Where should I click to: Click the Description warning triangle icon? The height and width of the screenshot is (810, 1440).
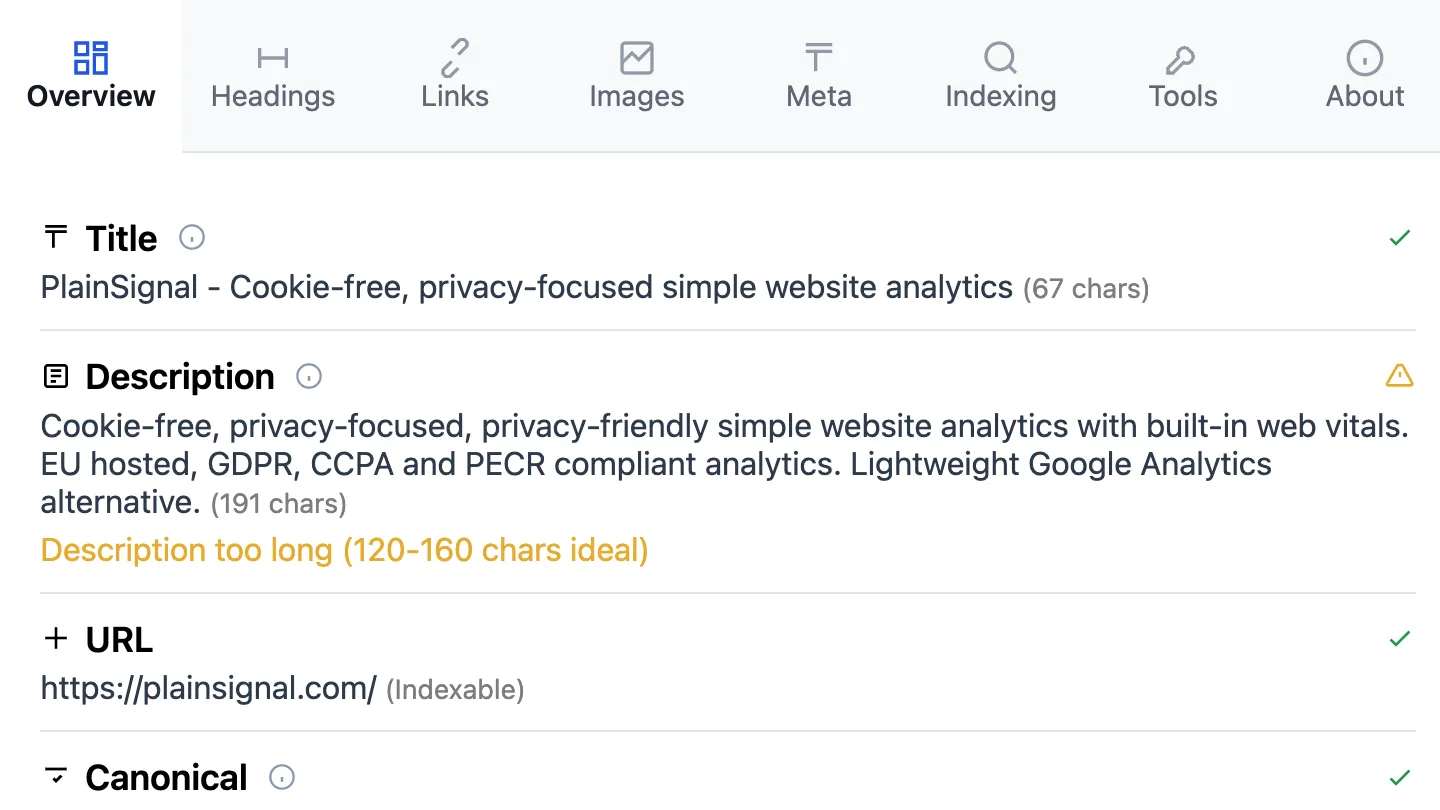[x=1399, y=376]
